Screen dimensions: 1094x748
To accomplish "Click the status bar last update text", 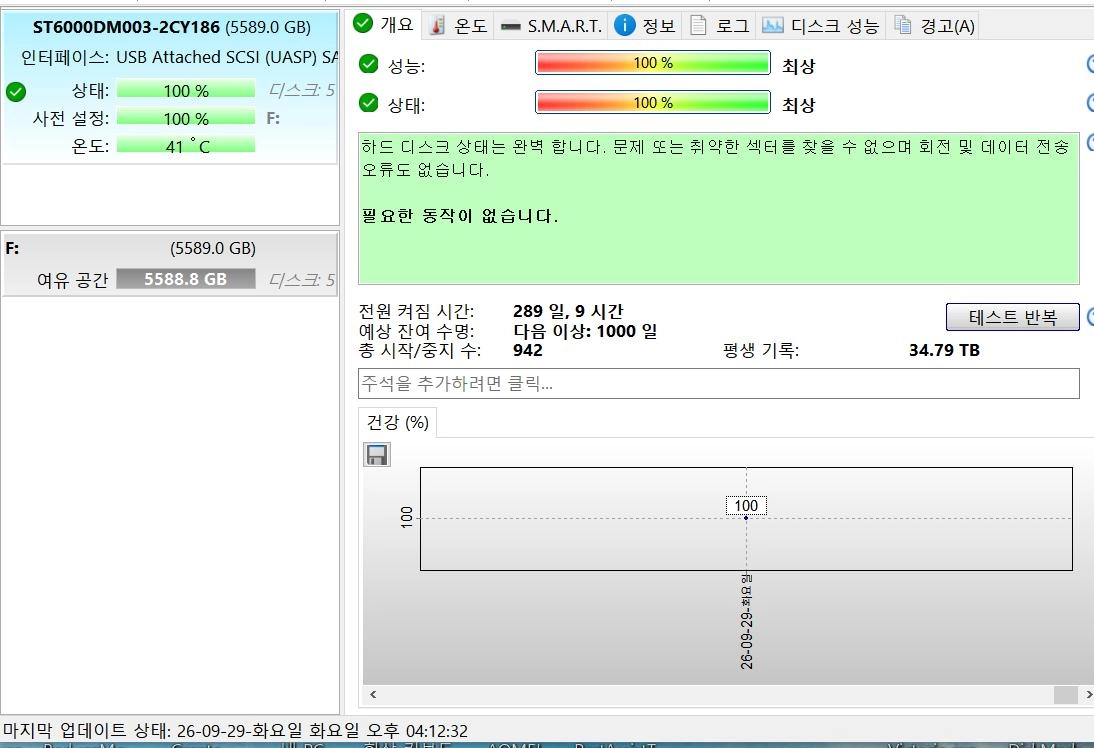I will [x=235, y=731].
